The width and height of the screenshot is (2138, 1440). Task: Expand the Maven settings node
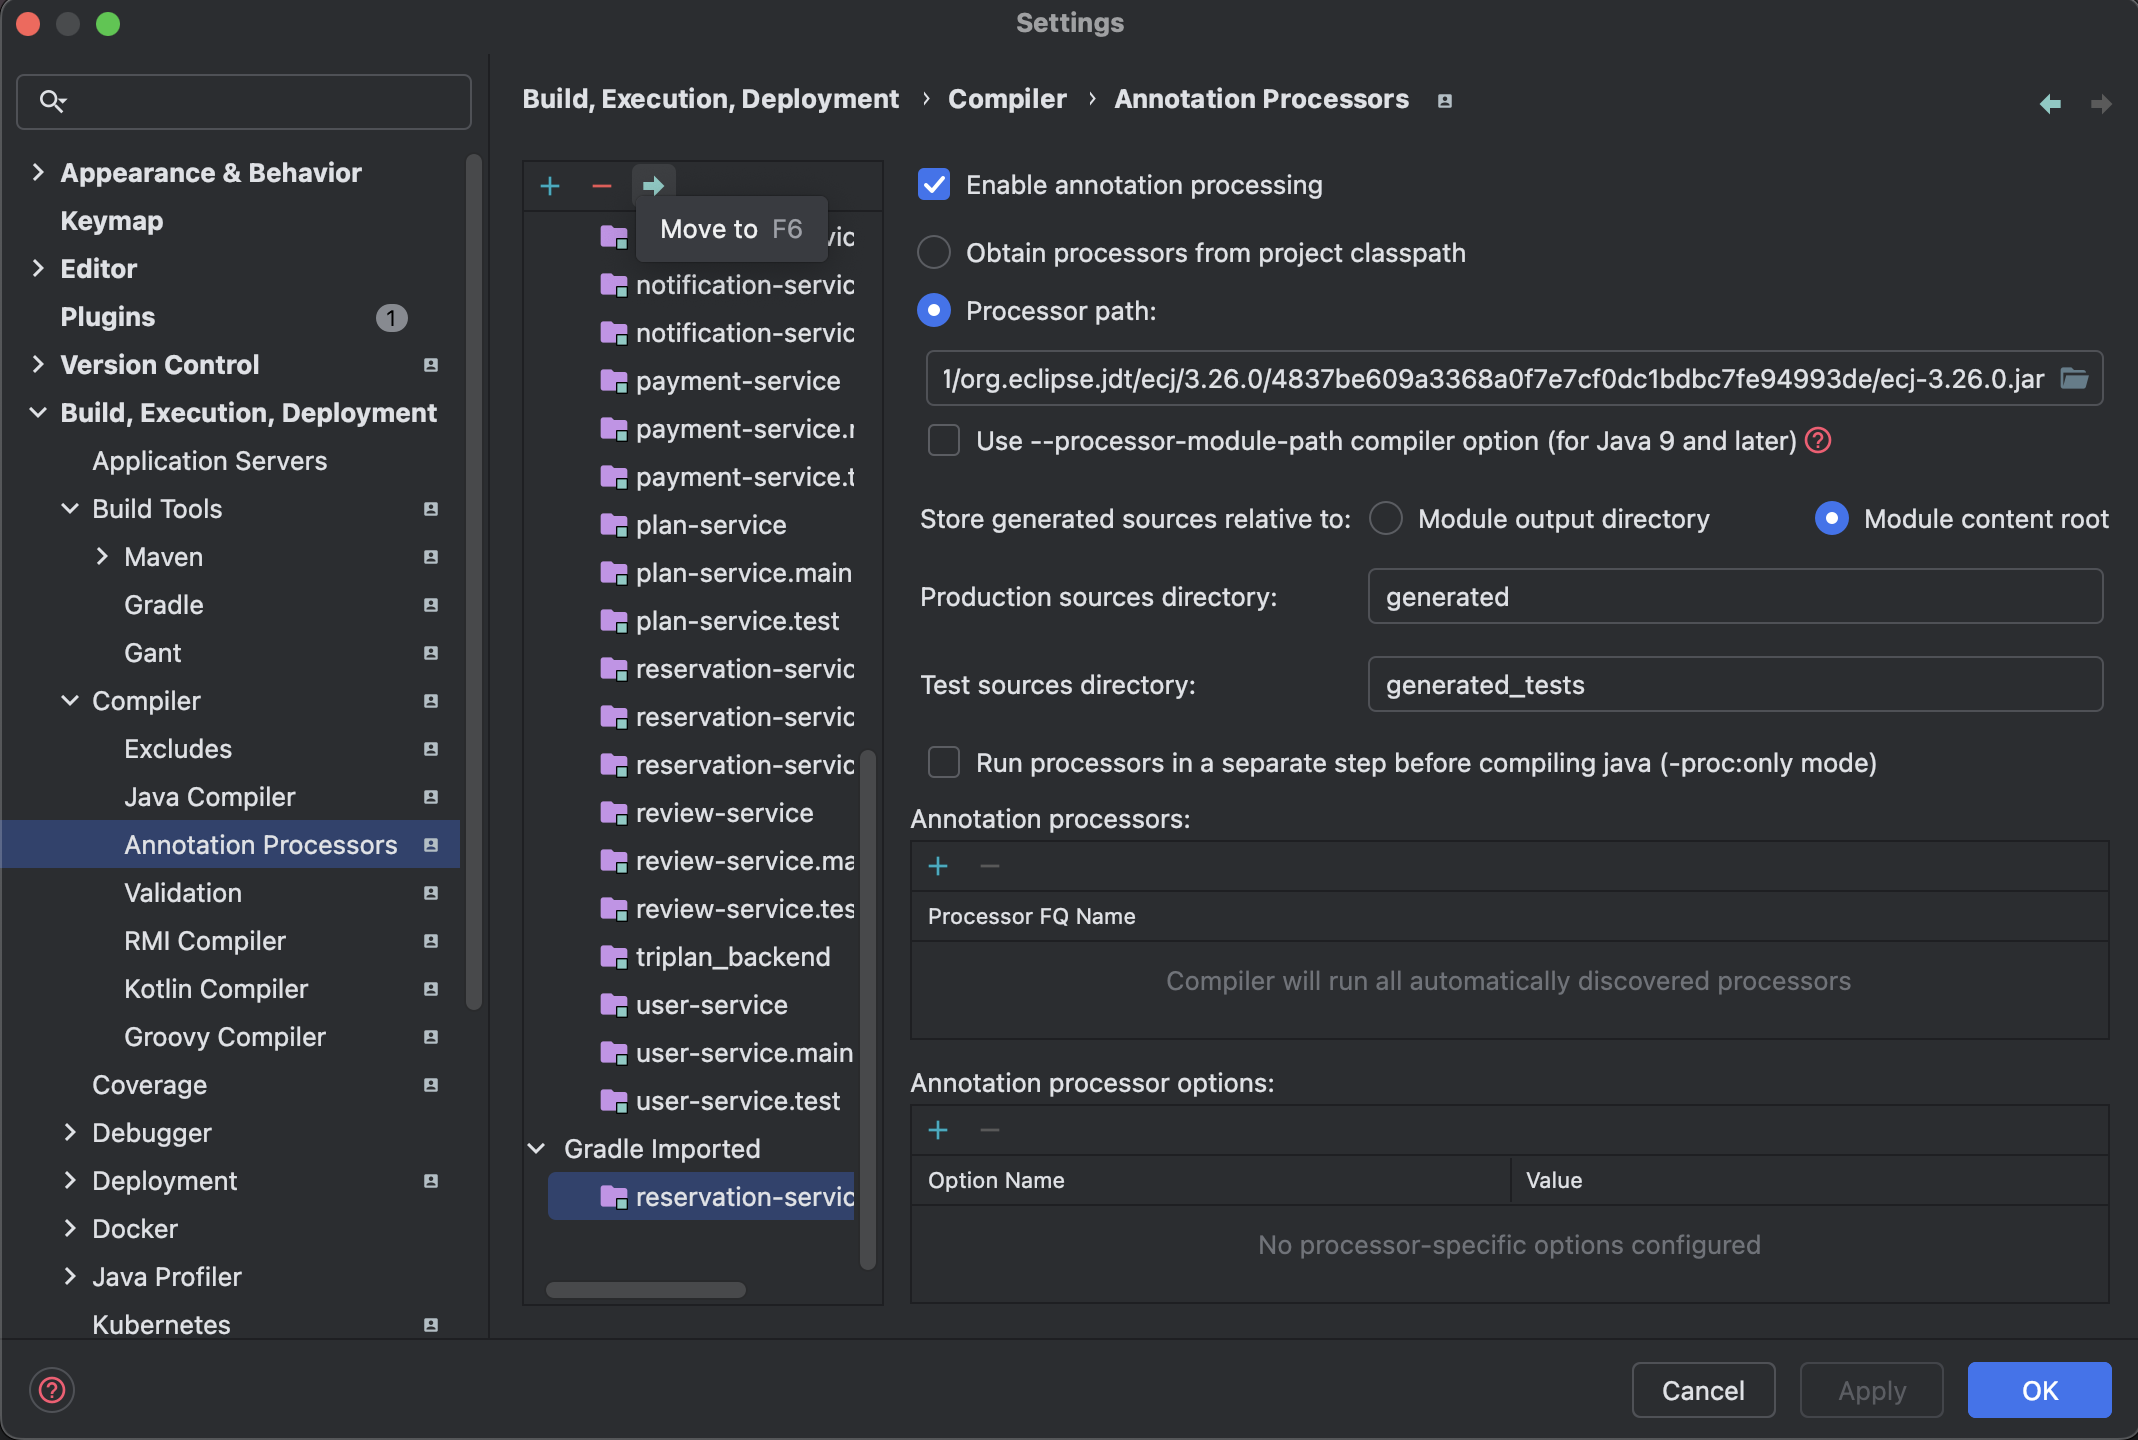coord(102,557)
